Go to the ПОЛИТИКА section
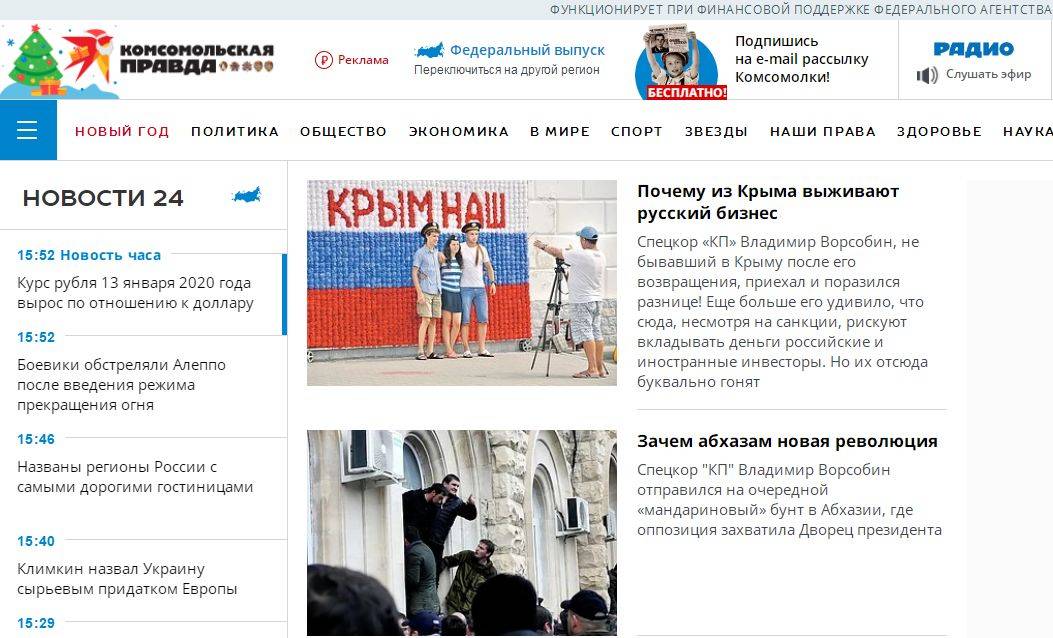Image resolution: width=1053 pixels, height=638 pixels. pyautogui.click(x=234, y=132)
